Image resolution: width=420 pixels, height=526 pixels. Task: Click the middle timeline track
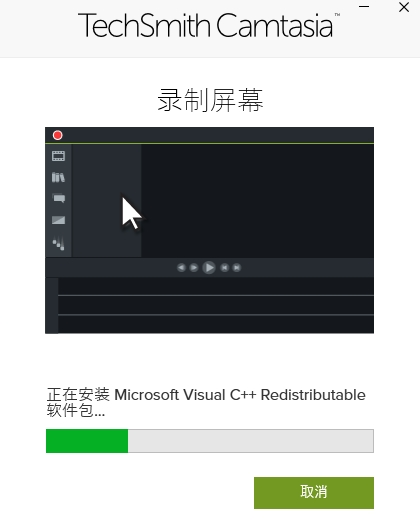coord(216,305)
